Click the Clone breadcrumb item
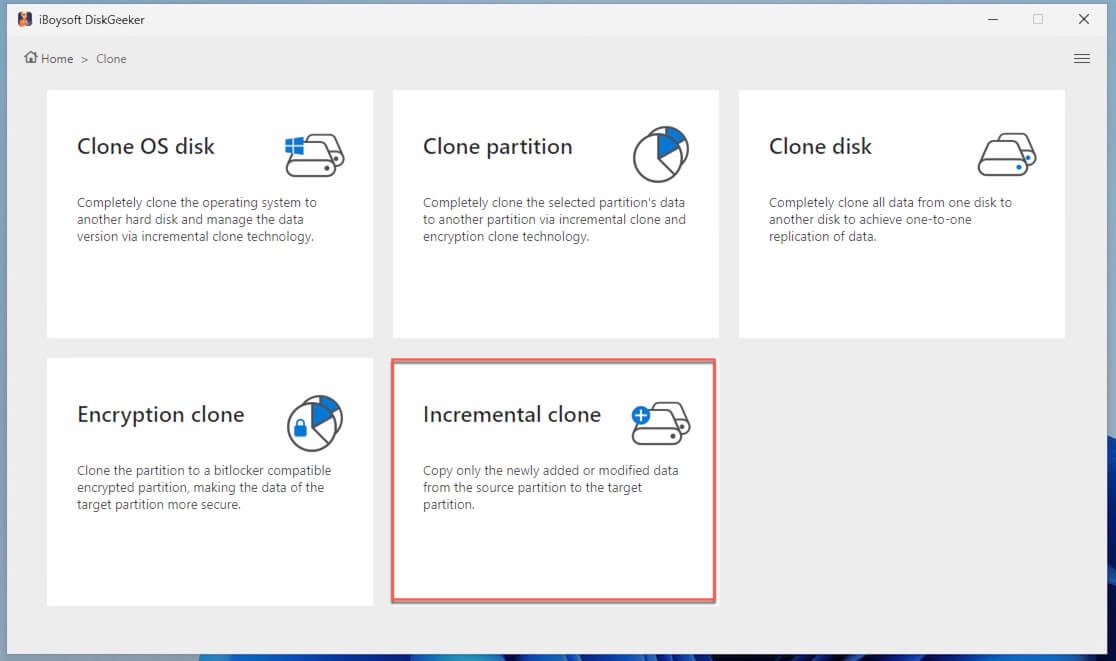Screen dimensions: 1116x661 [x=111, y=58]
